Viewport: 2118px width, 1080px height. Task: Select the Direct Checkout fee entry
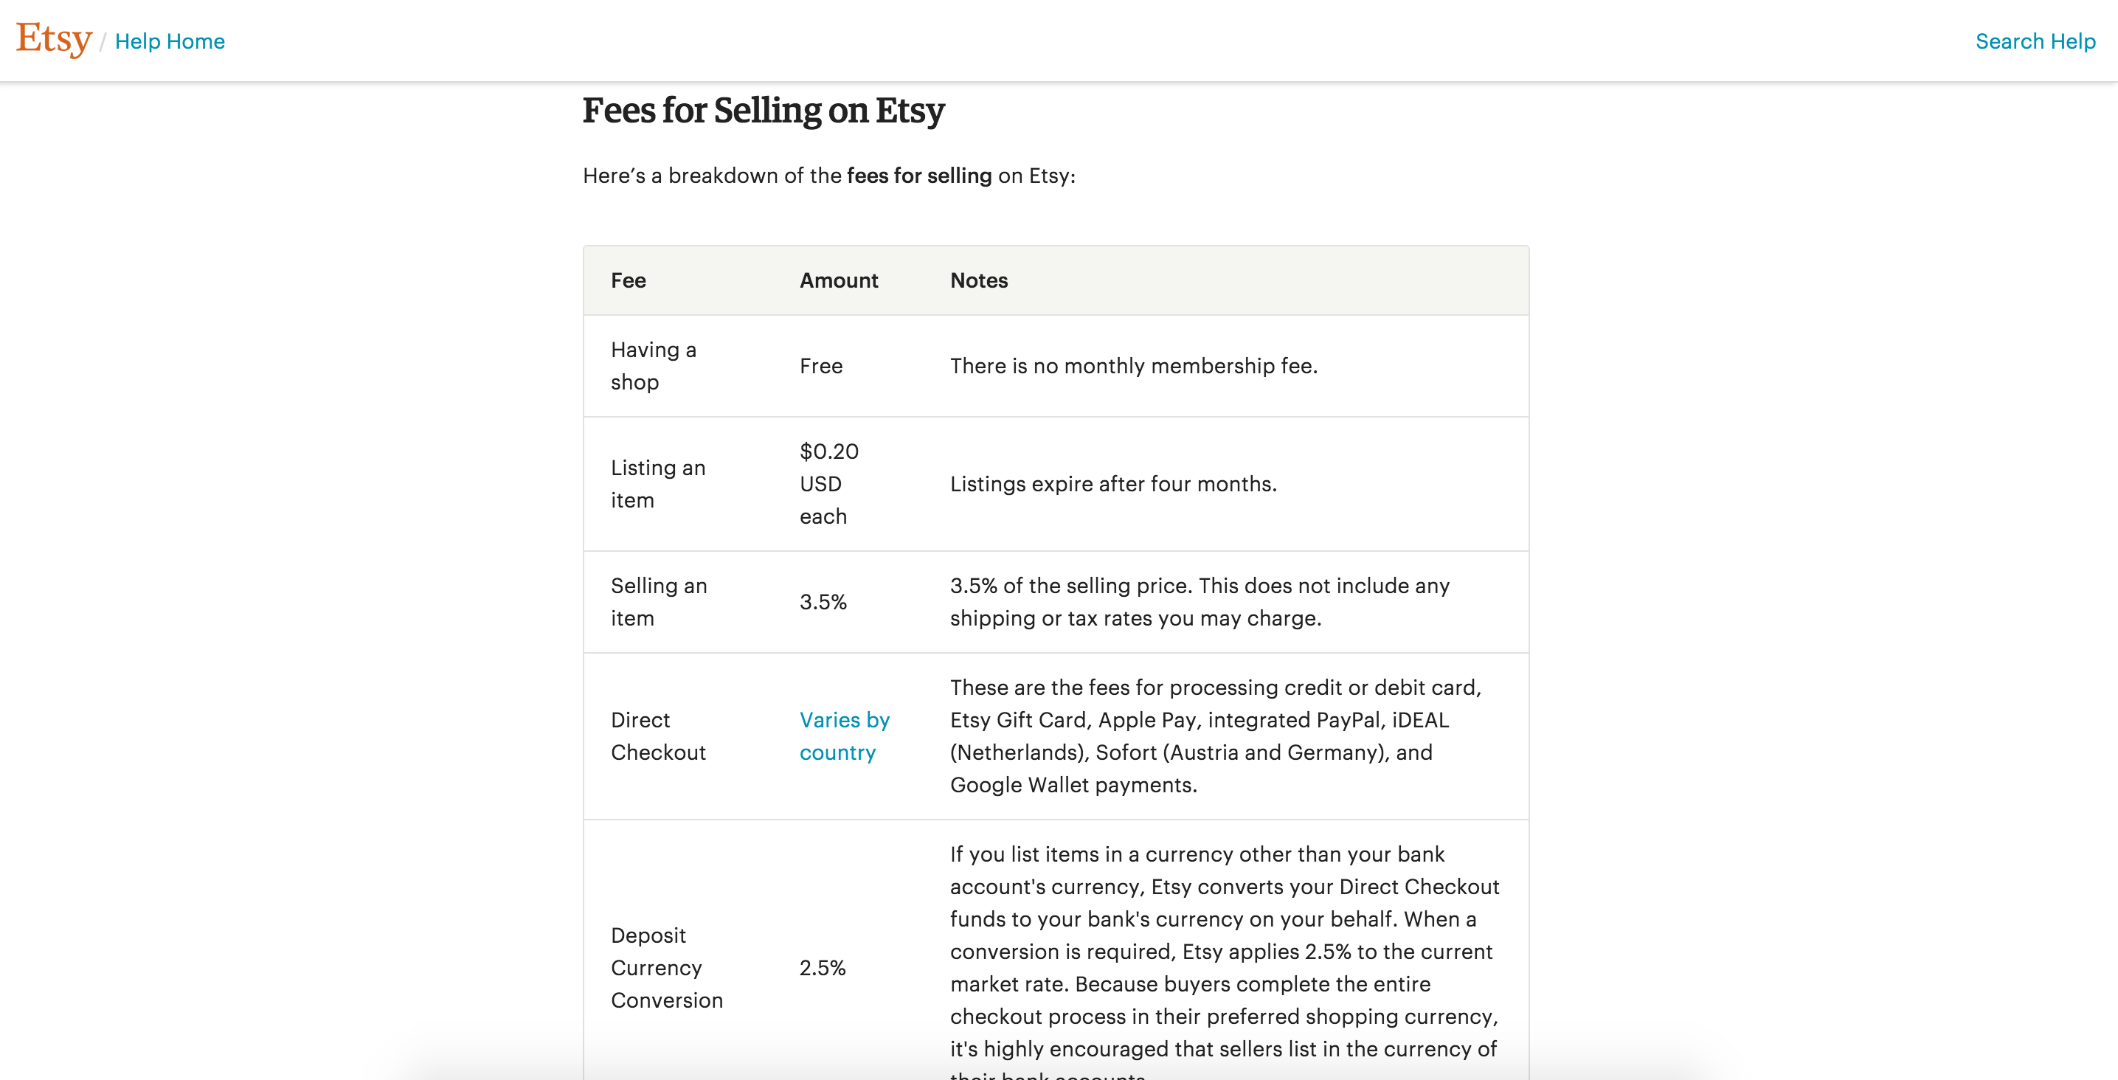[x=658, y=736]
